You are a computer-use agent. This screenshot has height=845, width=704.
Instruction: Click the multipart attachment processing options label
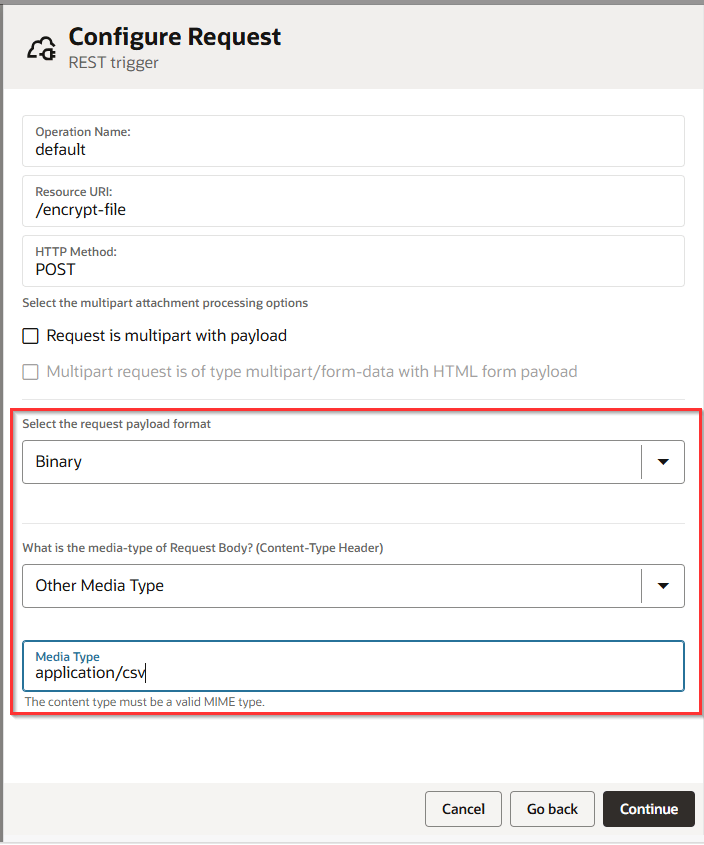pyautogui.click(x=165, y=302)
